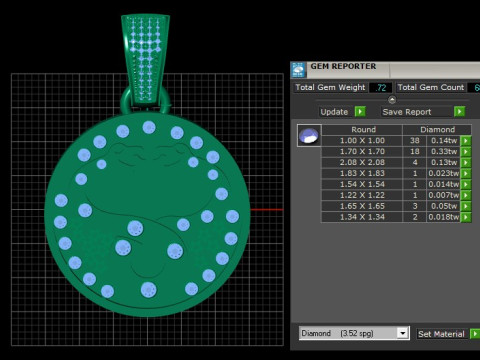This screenshot has width=480, height=360.
Task: Click the Update button label
Action: tap(334, 112)
